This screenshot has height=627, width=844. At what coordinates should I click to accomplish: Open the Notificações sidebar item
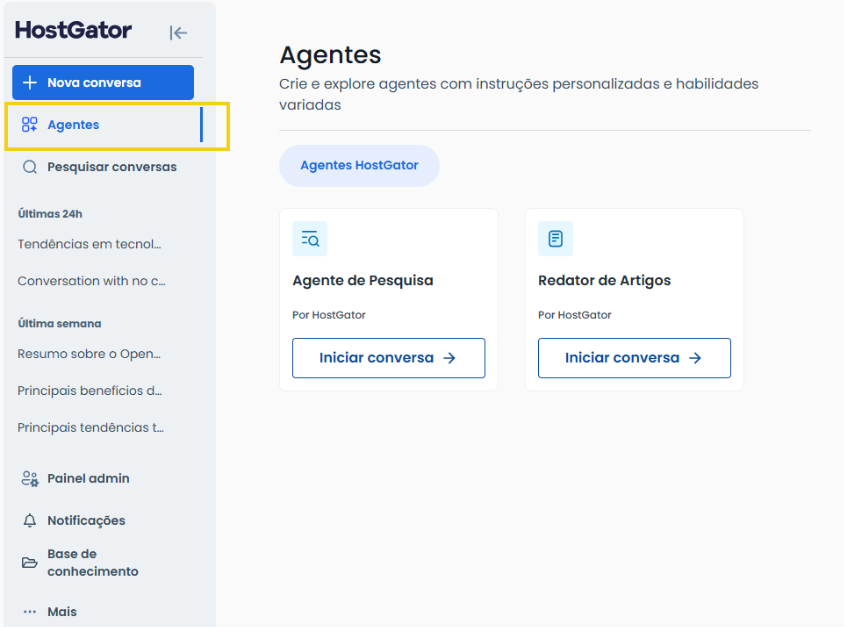(74, 520)
